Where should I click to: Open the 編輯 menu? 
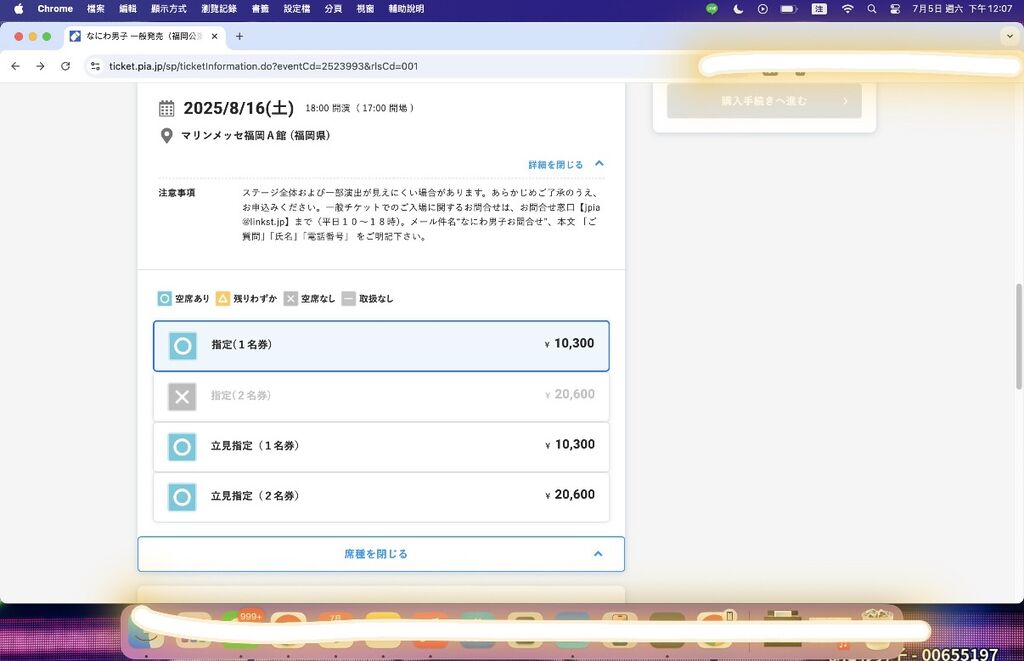coord(128,8)
